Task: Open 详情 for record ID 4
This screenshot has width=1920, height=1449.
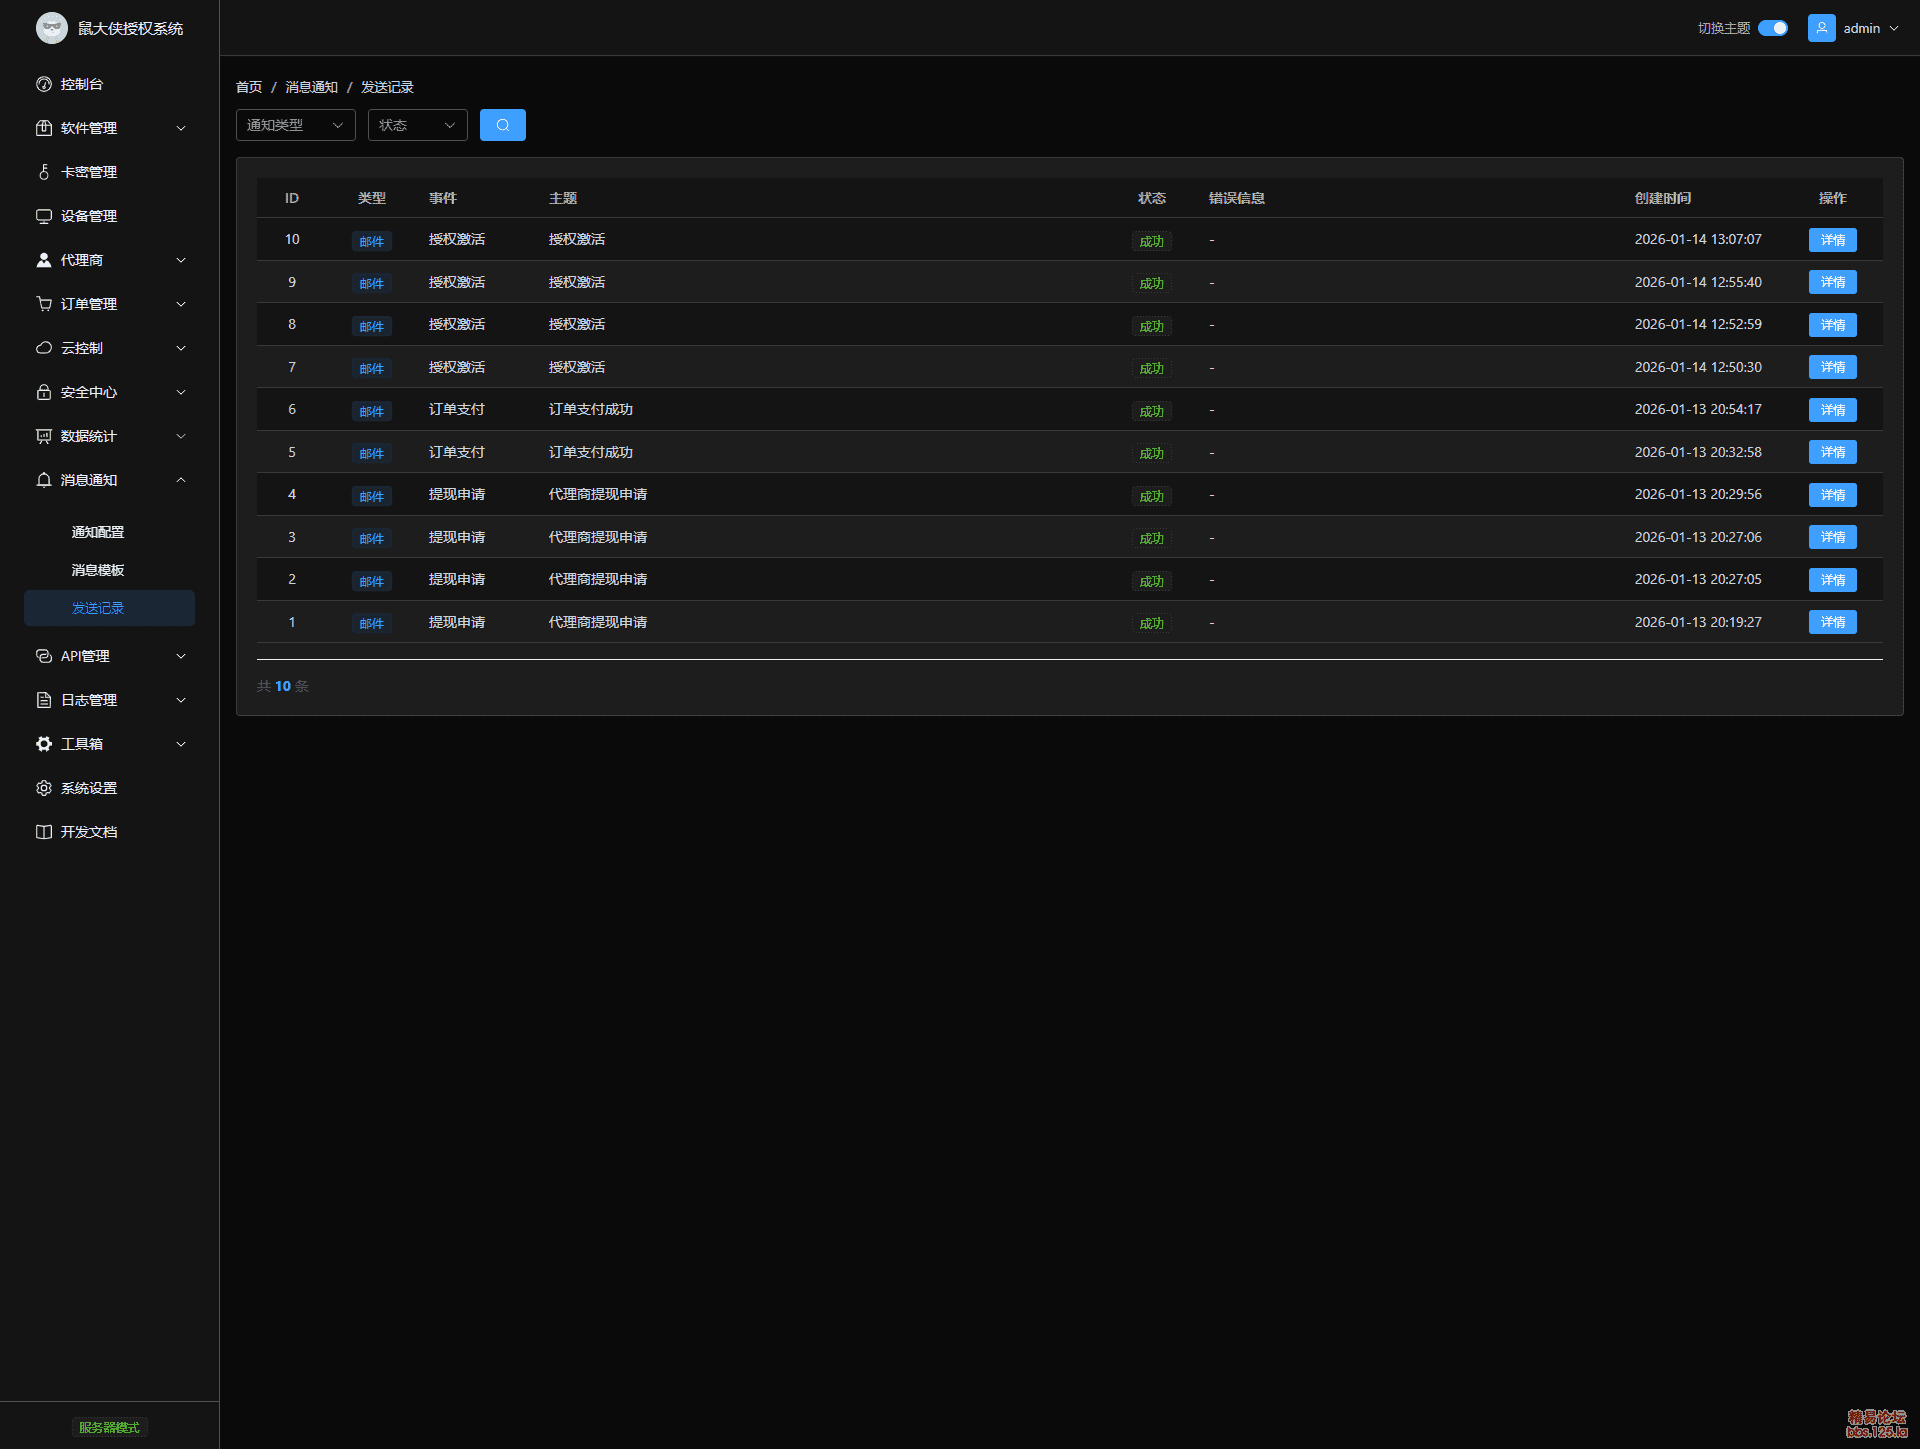Action: pos(1833,495)
